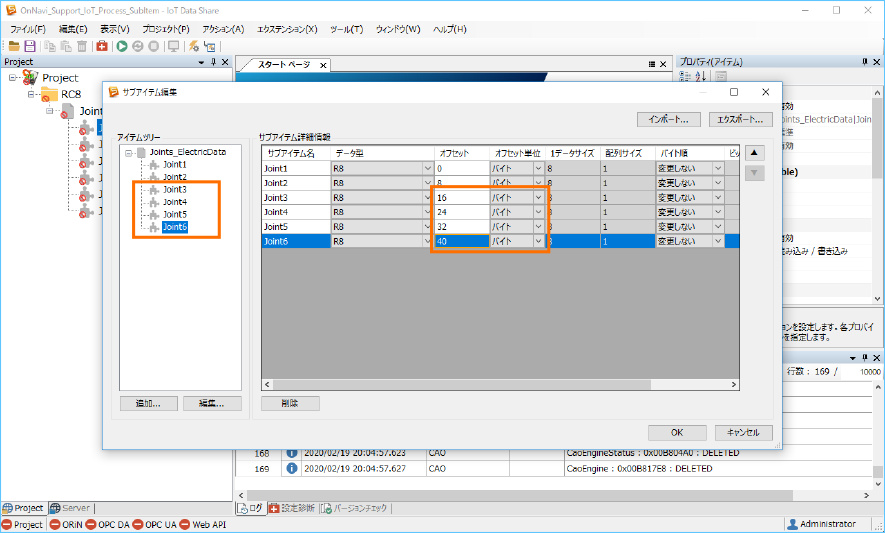
Task: Open byte order dropdown for Joint1 row
Action: [717, 169]
